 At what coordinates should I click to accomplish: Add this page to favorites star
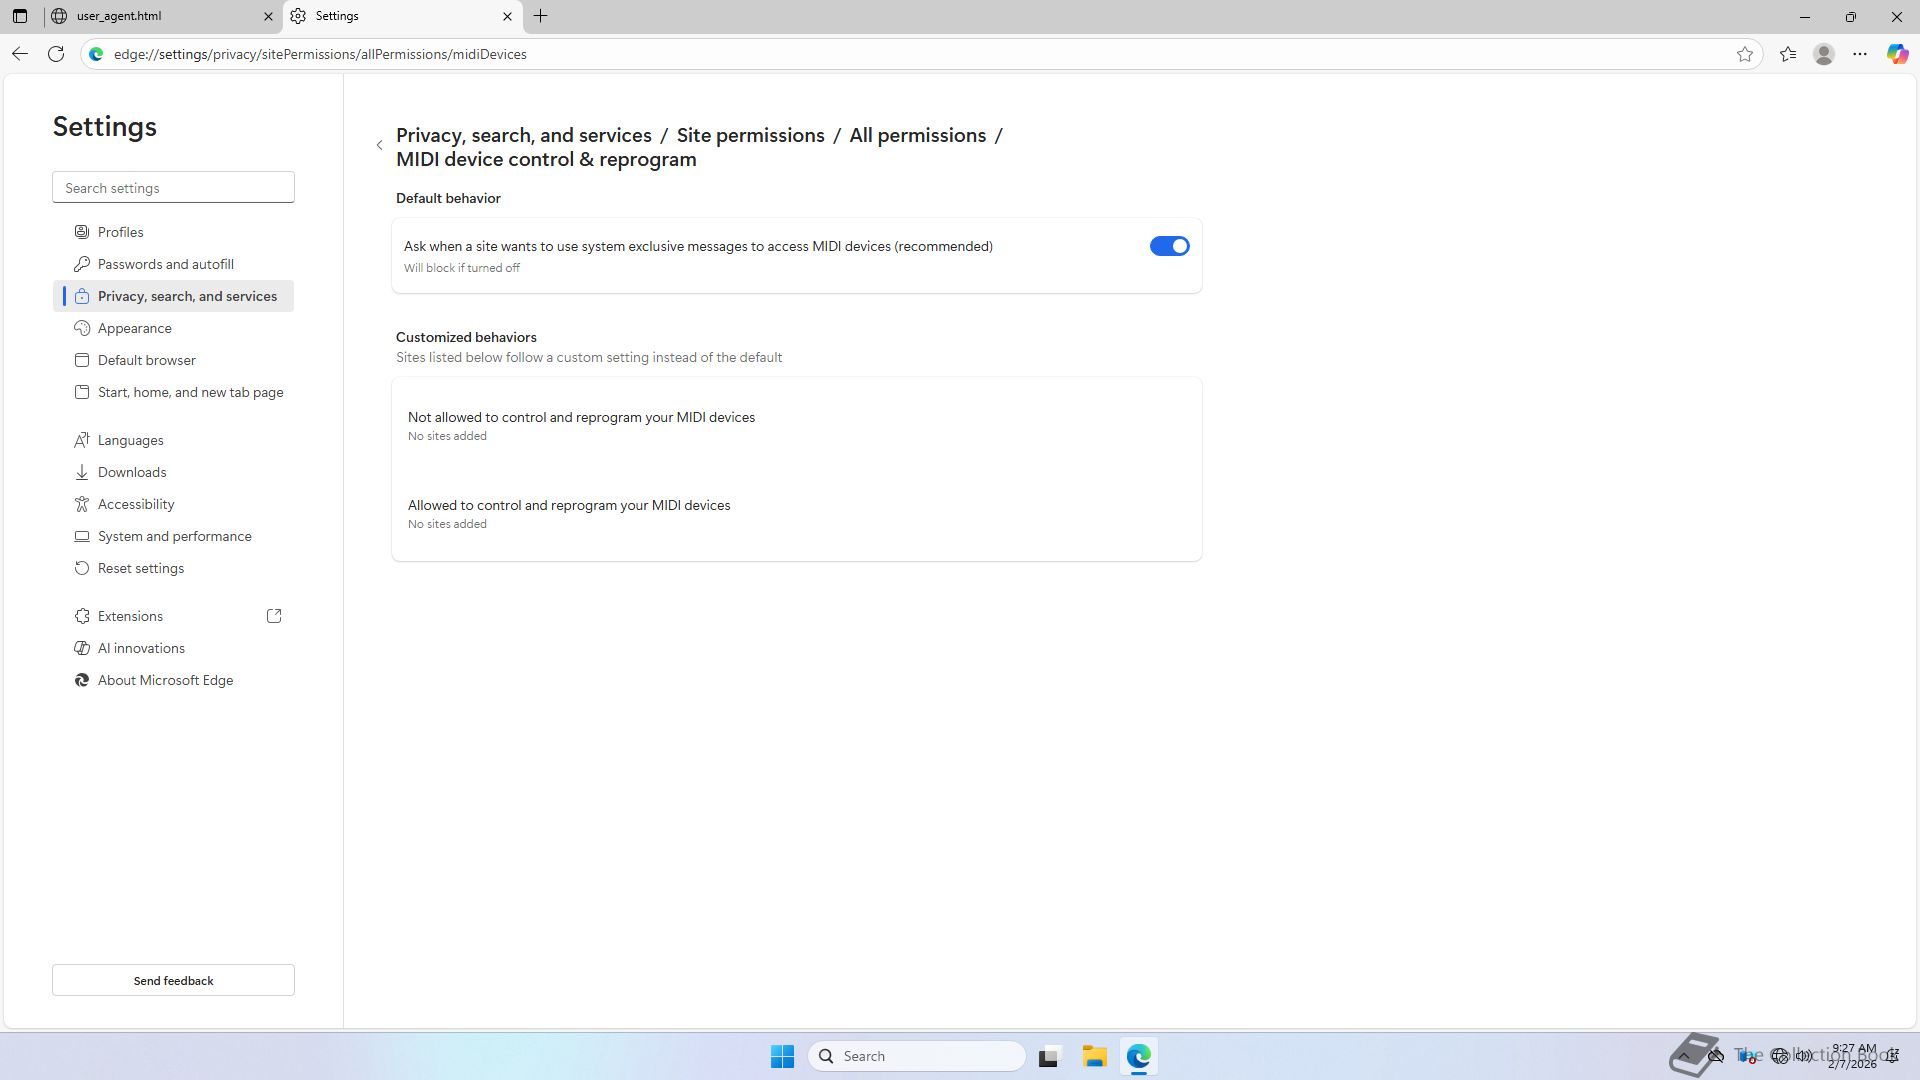coord(1745,54)
